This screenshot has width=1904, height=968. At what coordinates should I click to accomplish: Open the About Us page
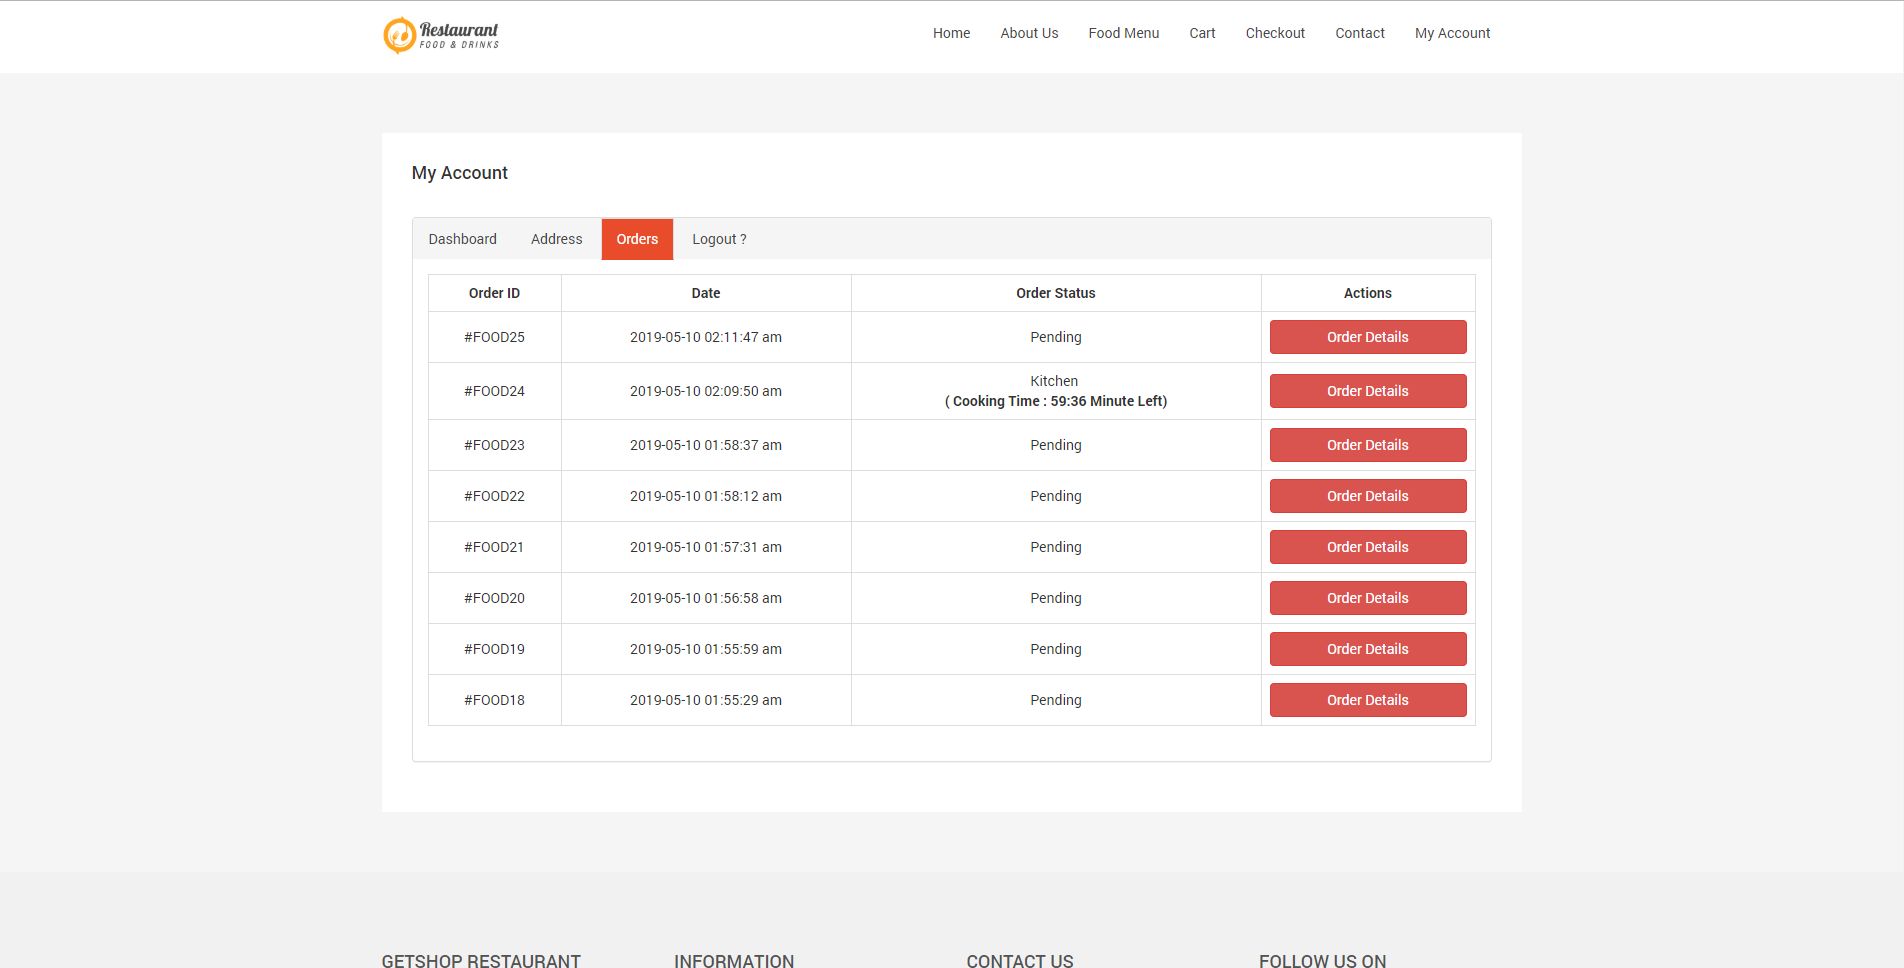(1029, 33)
